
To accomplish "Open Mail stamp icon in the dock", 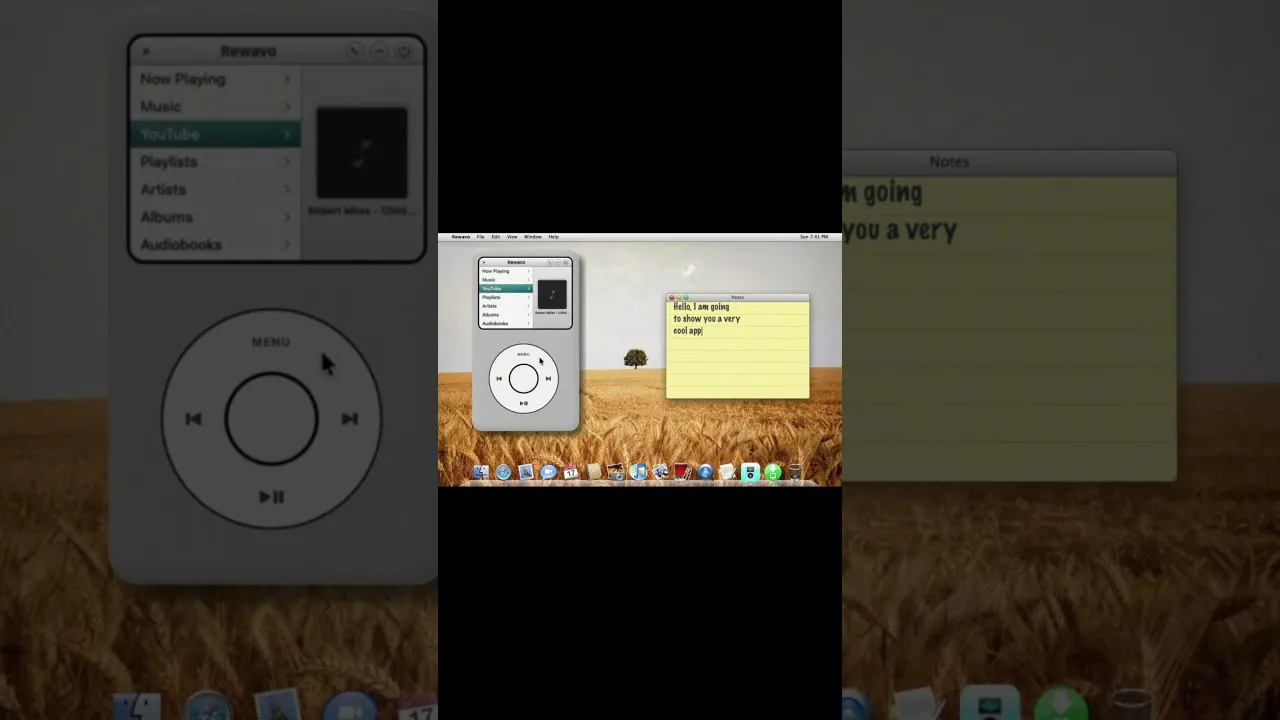I will click(526, 472).
